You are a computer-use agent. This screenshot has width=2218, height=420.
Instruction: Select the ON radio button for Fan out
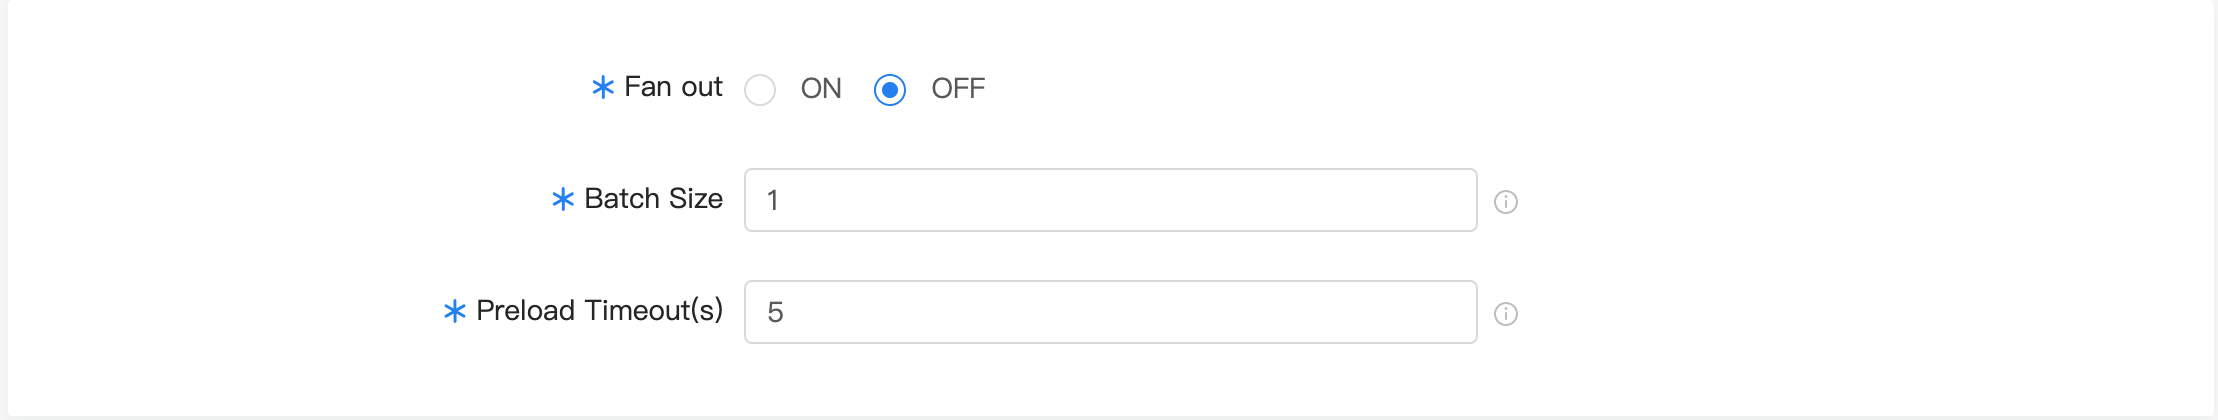[x=760, y=90]
